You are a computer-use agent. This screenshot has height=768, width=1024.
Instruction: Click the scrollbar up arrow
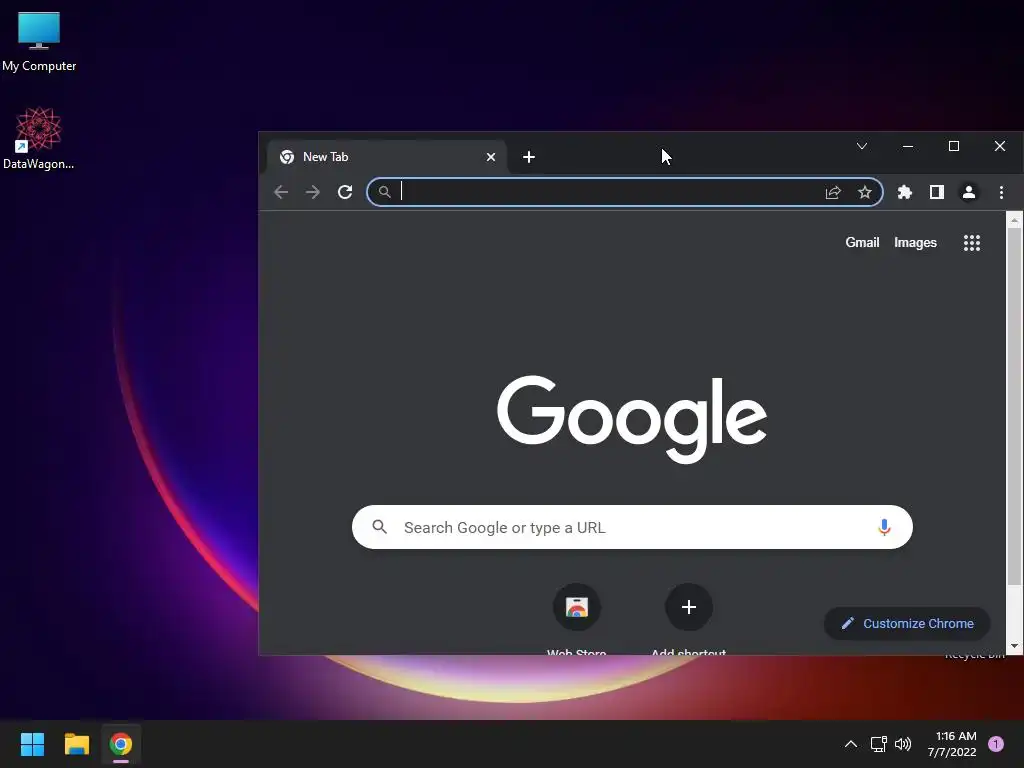(x=1014, y=221)
